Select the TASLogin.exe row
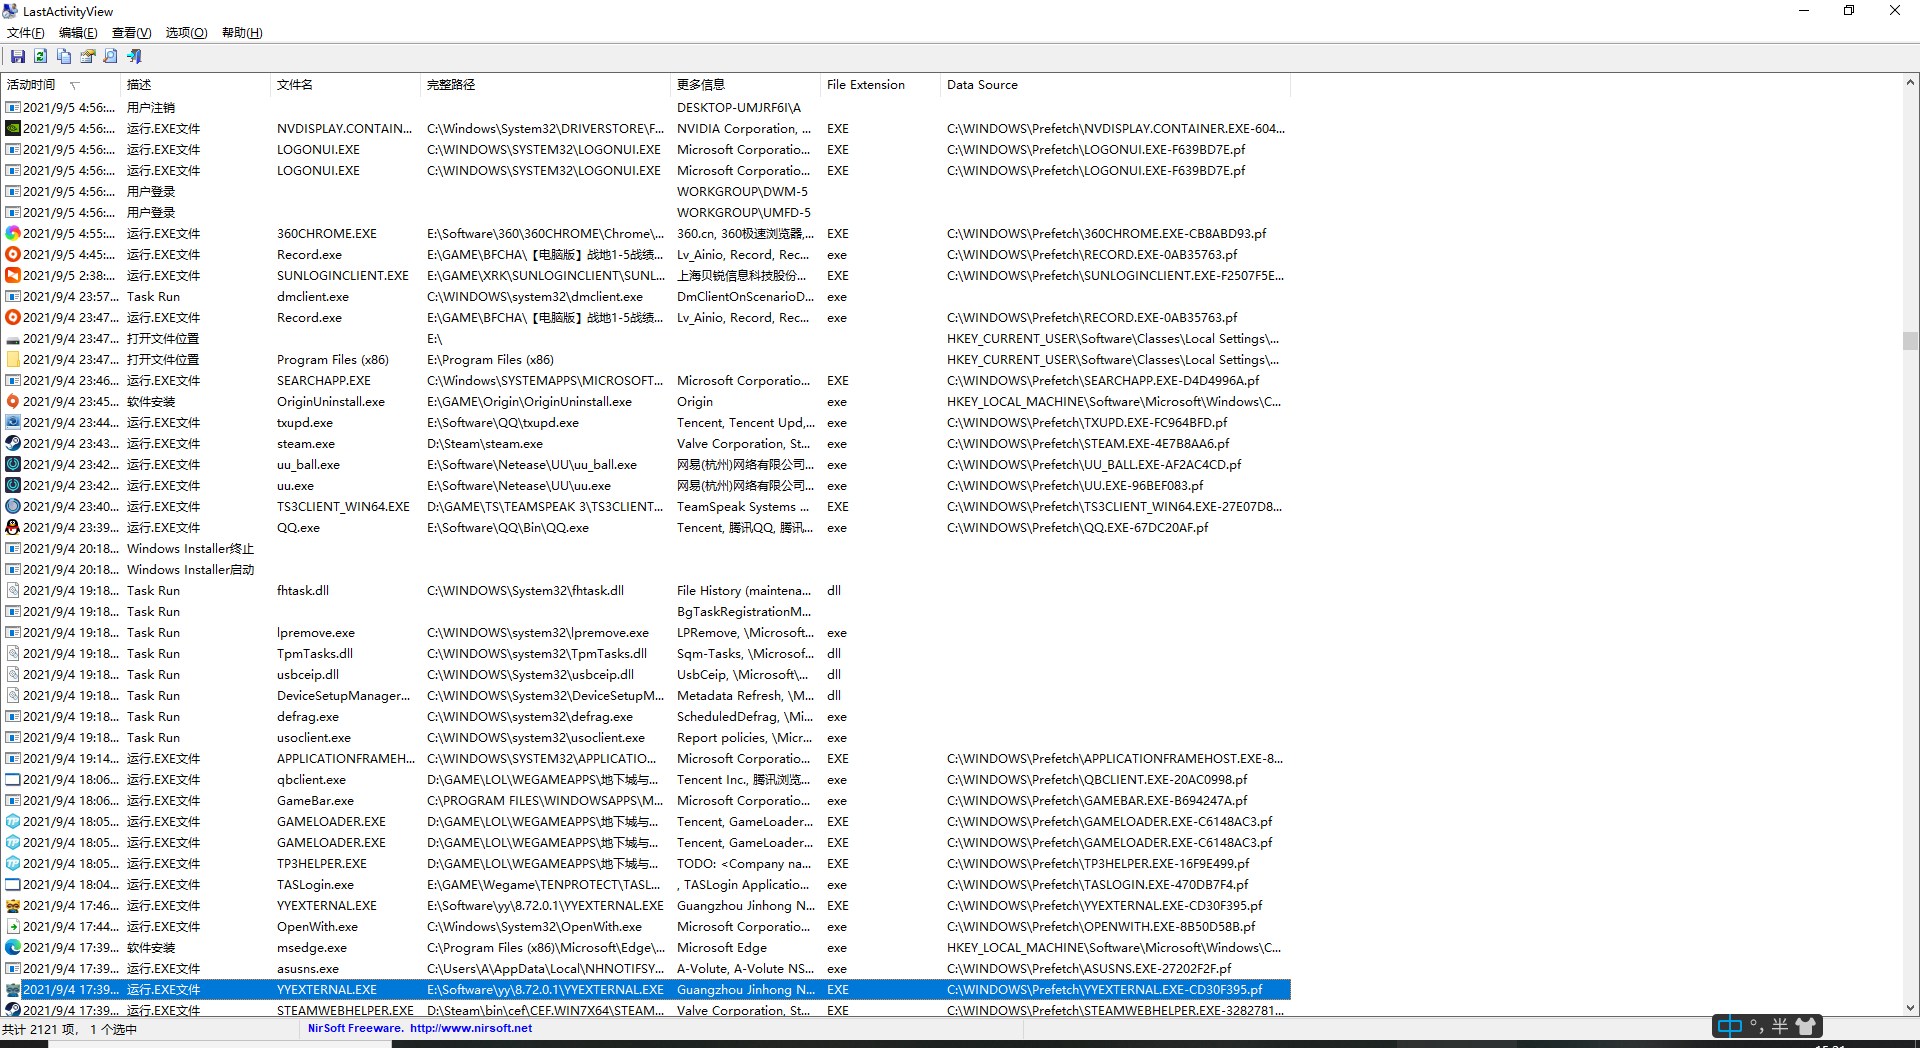 pyautogui.click(x=646, y=885)
